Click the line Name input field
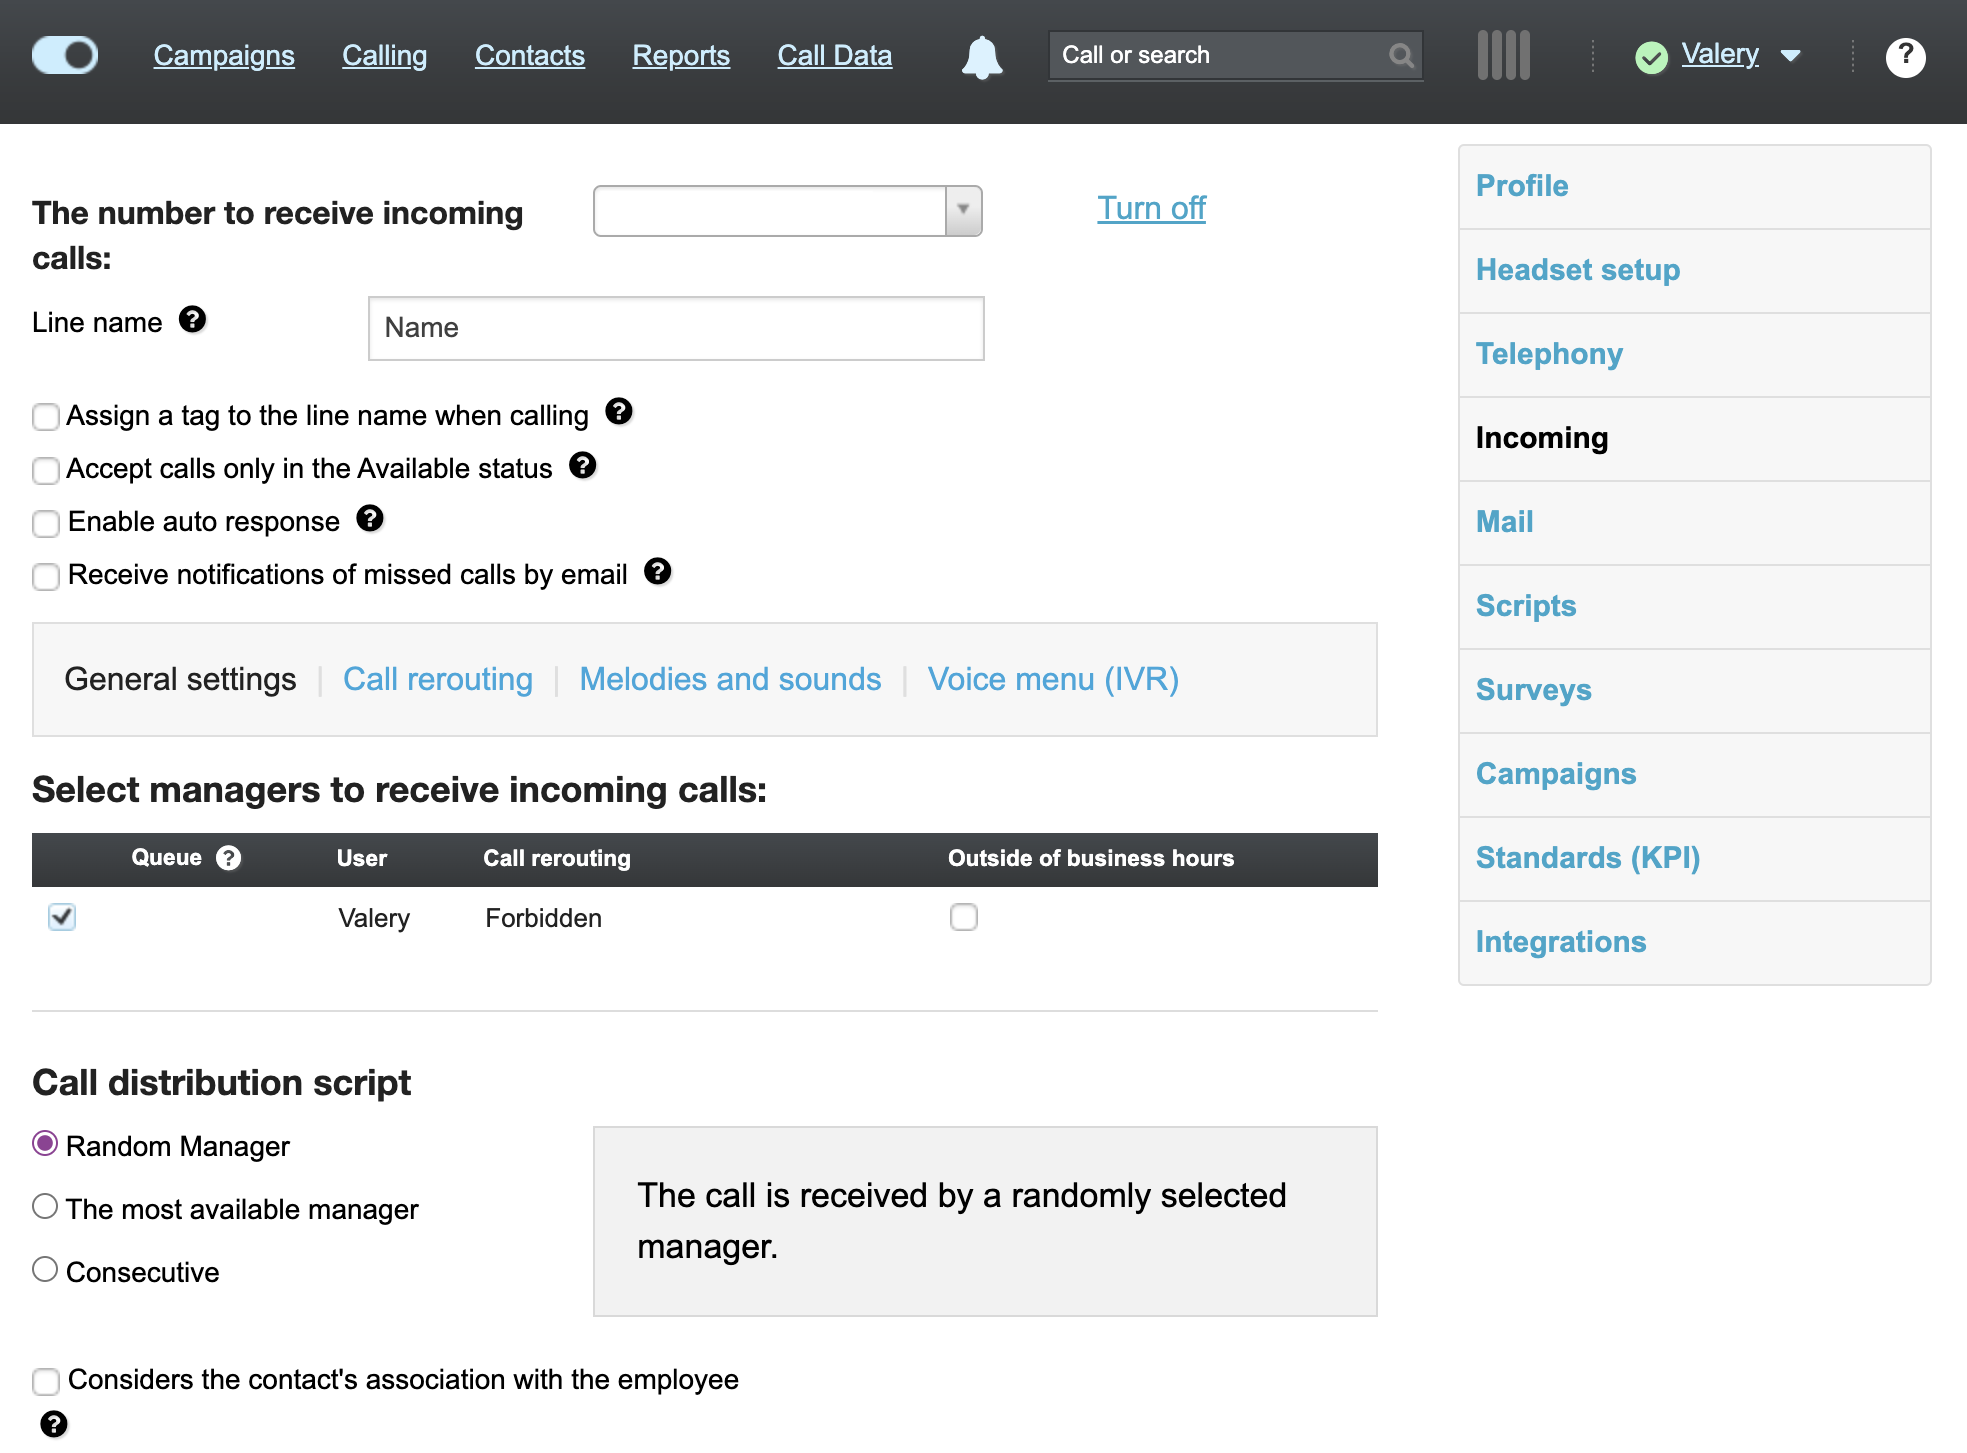 pyautogui.click(x=675, y=328)
